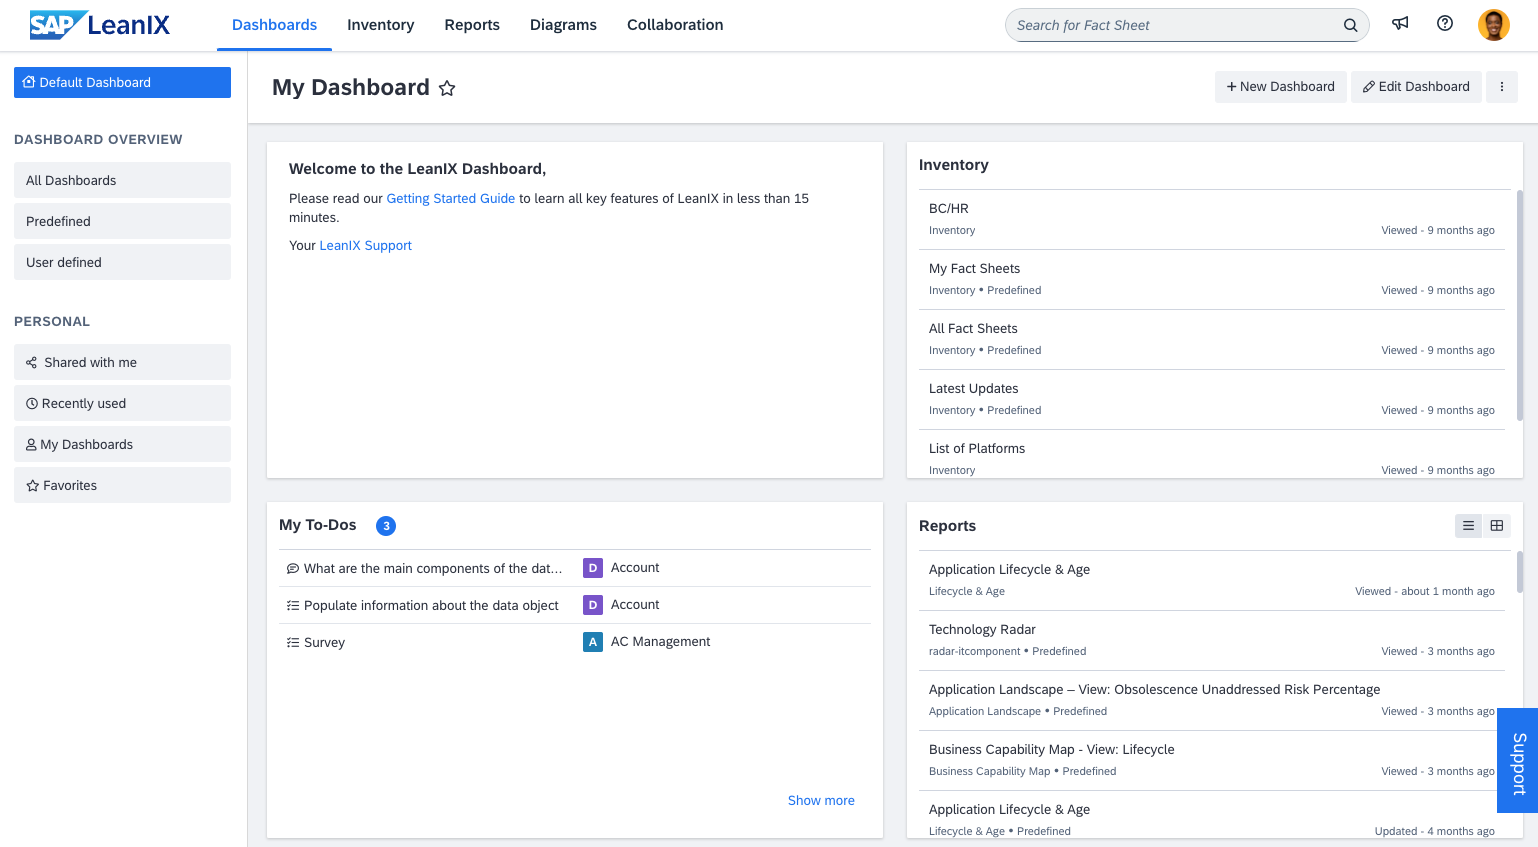Click the New Dashboard button
The width and height of the screenshot is (1538, 847).
point(1280,87)
